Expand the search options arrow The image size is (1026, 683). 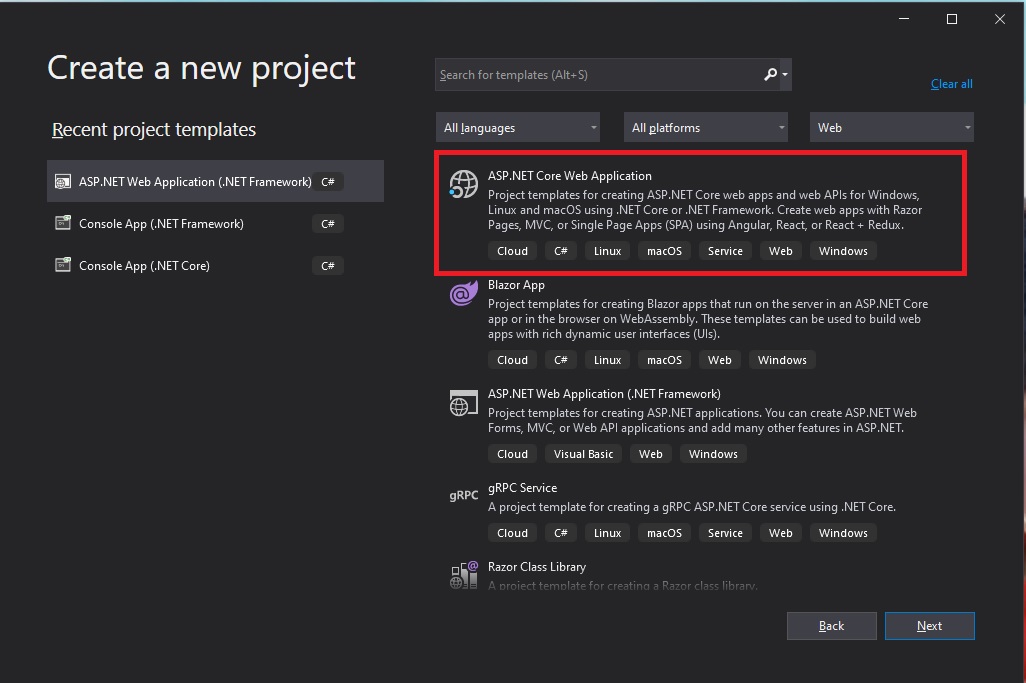point(785,75)
